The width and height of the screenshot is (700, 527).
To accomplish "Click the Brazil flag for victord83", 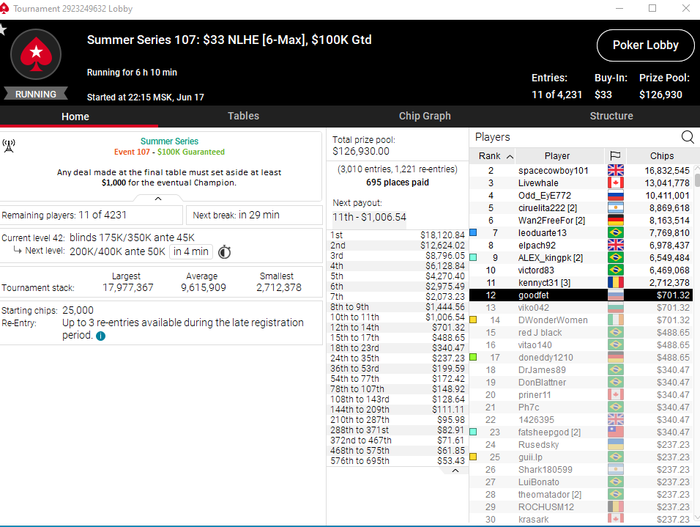I will pos(616,270).
